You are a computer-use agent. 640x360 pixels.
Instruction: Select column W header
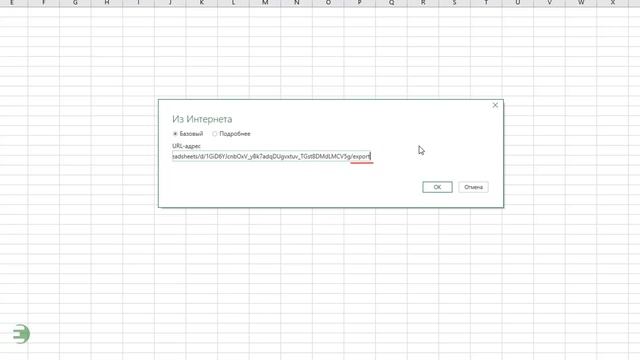(581, 3)
